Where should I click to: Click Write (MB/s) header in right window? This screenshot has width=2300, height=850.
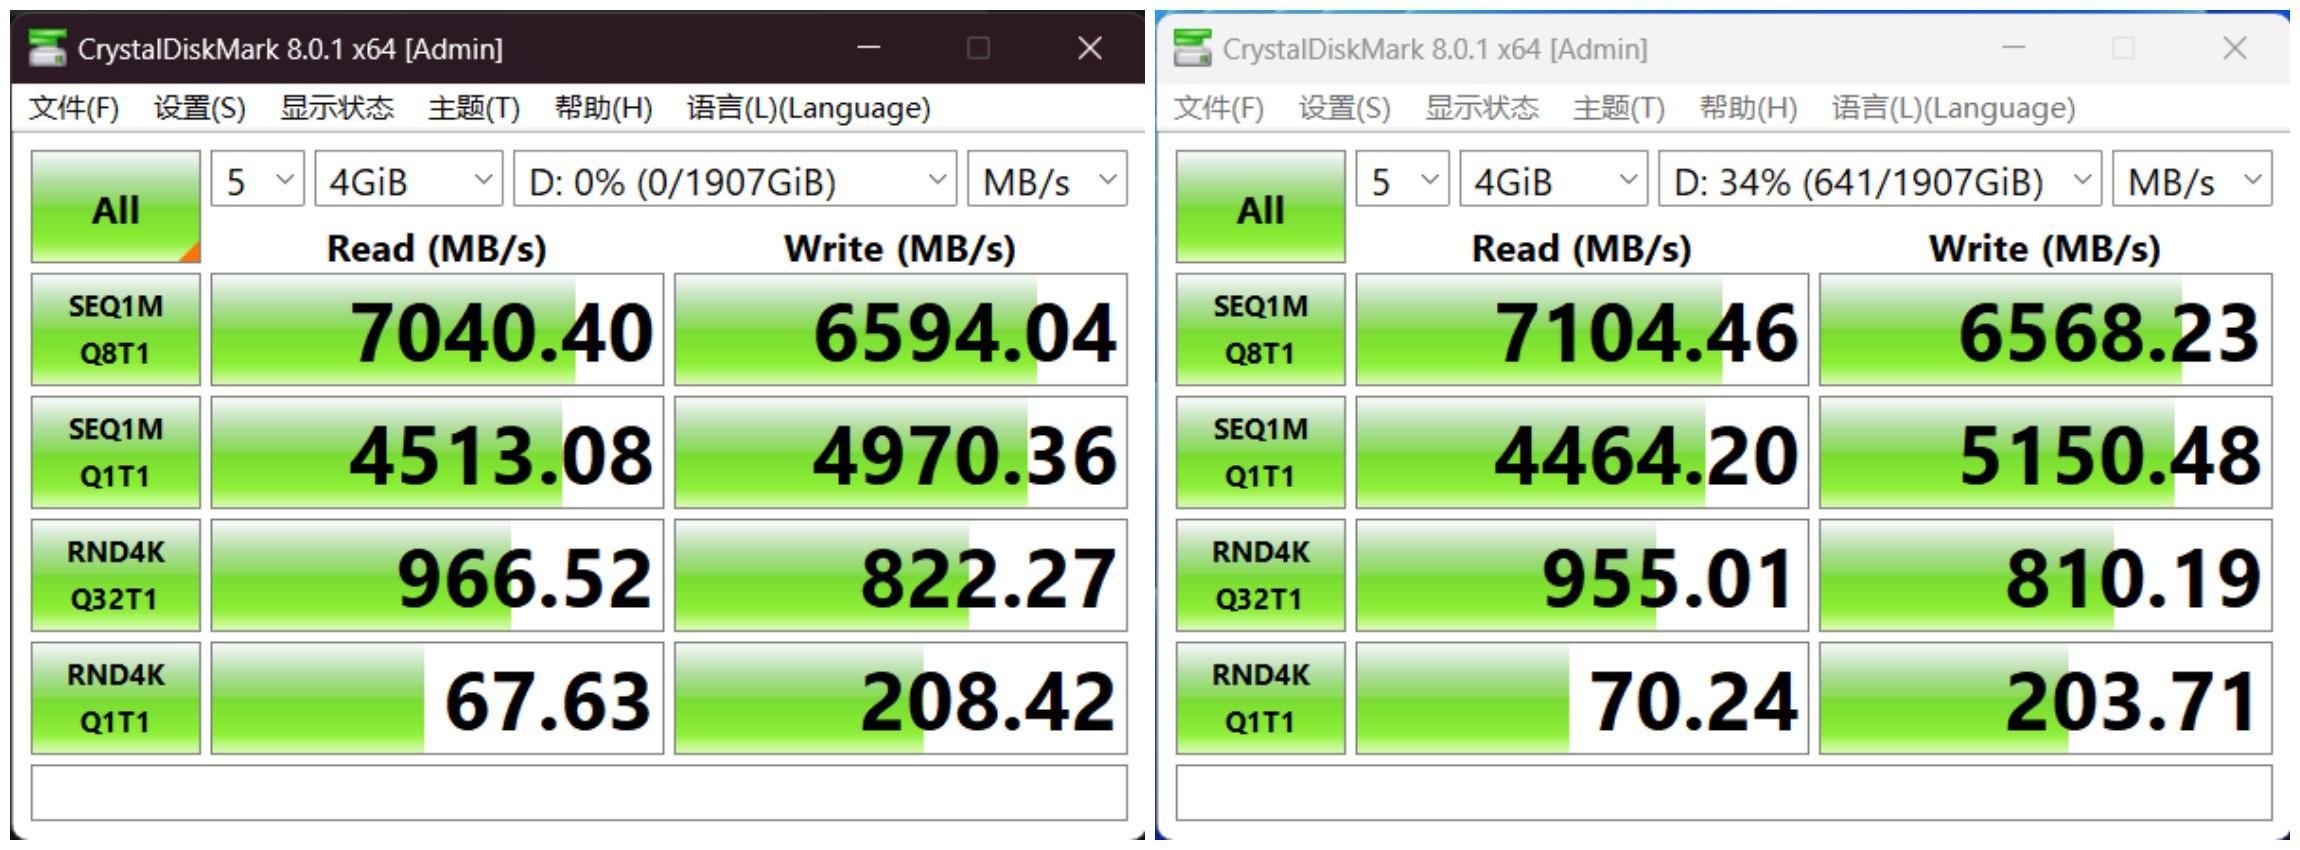point(2045,248)
